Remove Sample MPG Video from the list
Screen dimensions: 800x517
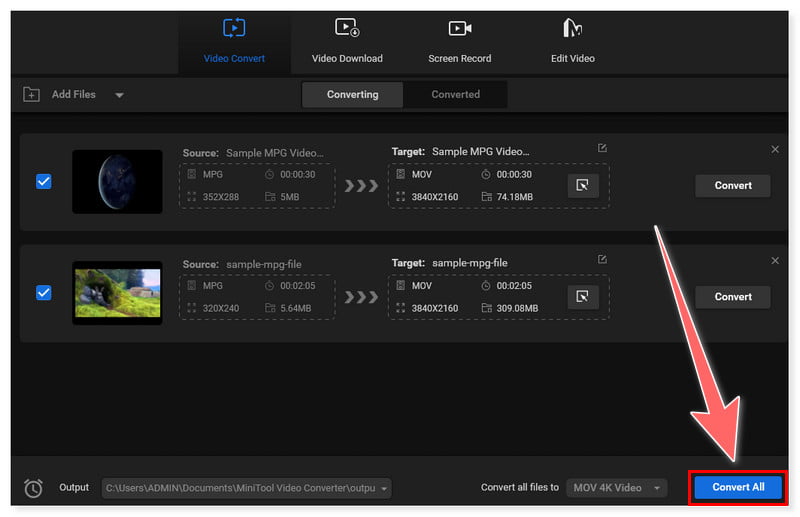click(775, 149)
